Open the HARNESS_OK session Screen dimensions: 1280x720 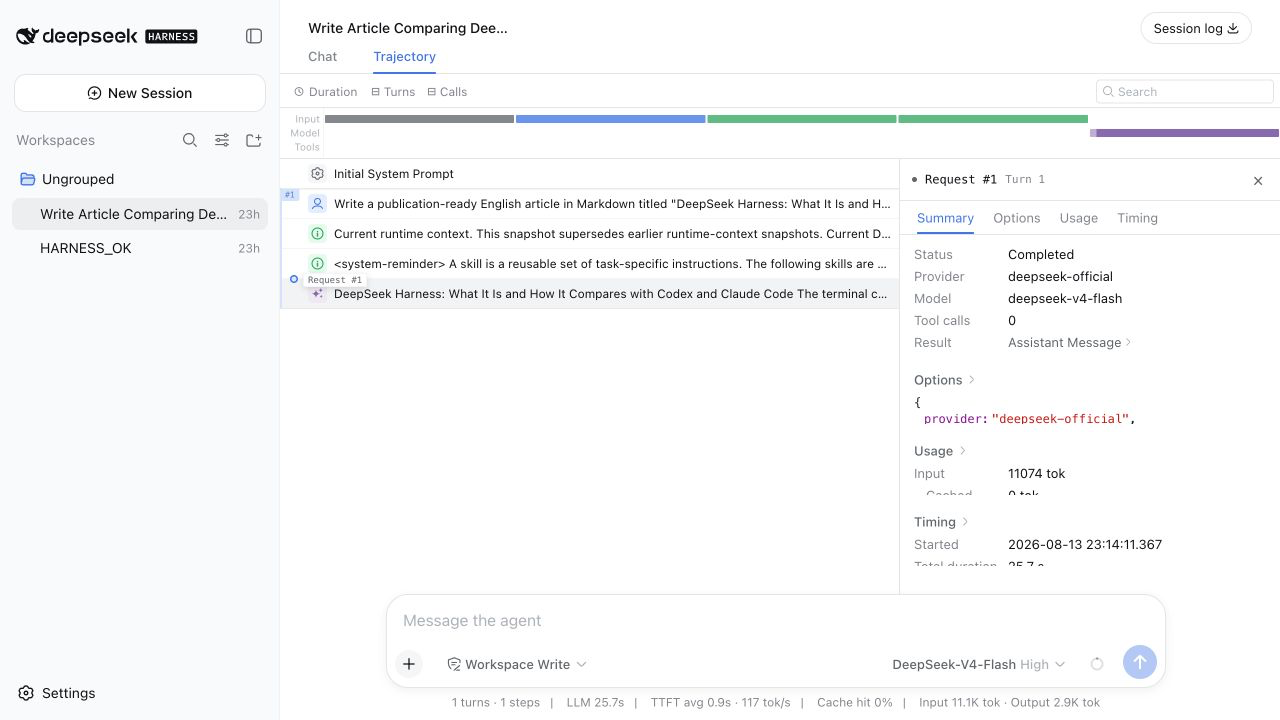coord(140,248)
